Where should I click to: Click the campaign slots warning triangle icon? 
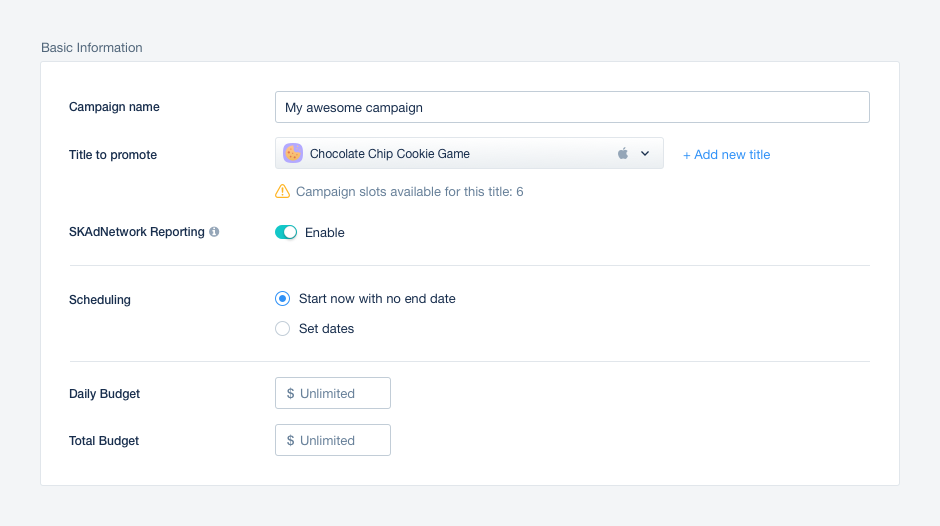pyautogui.click(x=282, y=191)
